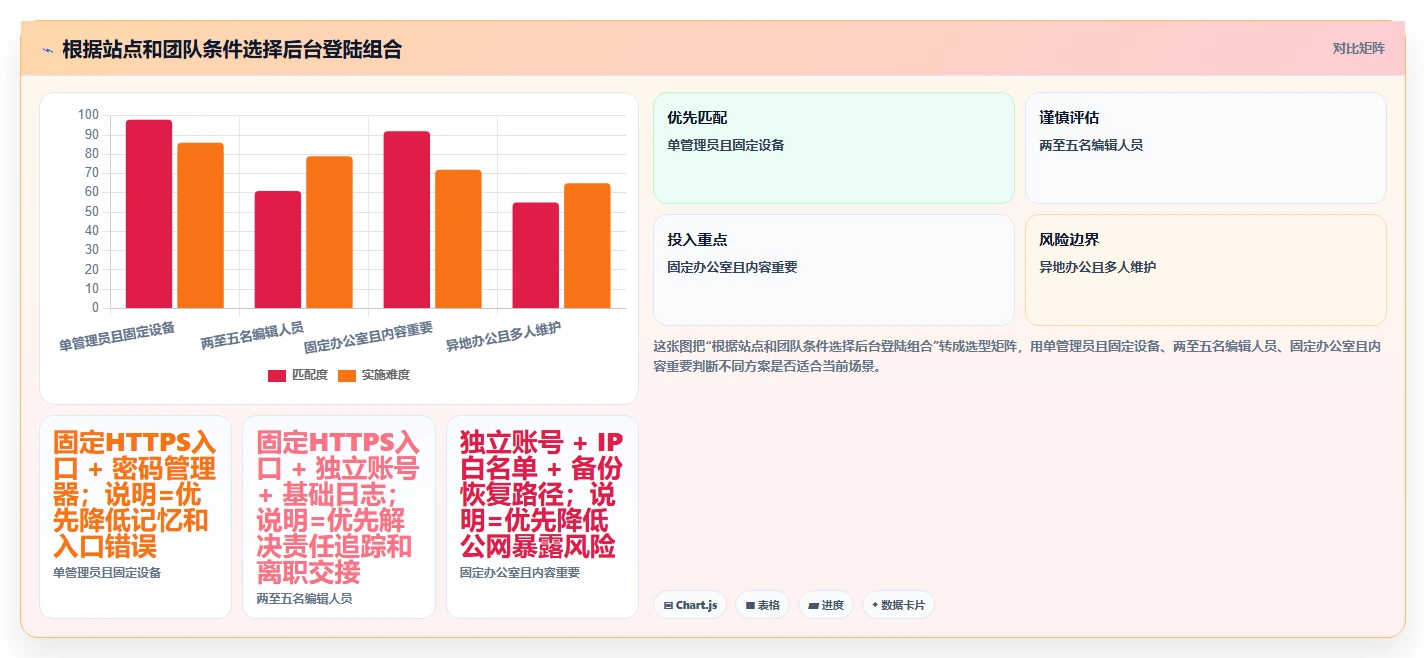Open the orange 固定HTTPS入口 + 密码管理器 stat card

click(135, 517)
